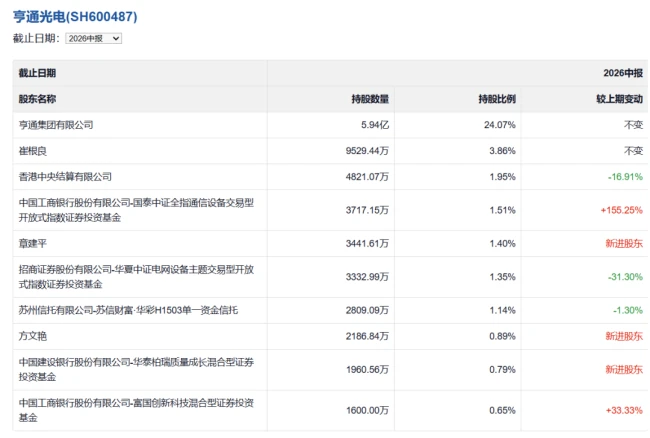Select the -1.30% change value
Screen dimensions: 650x438
click(628, 310)
